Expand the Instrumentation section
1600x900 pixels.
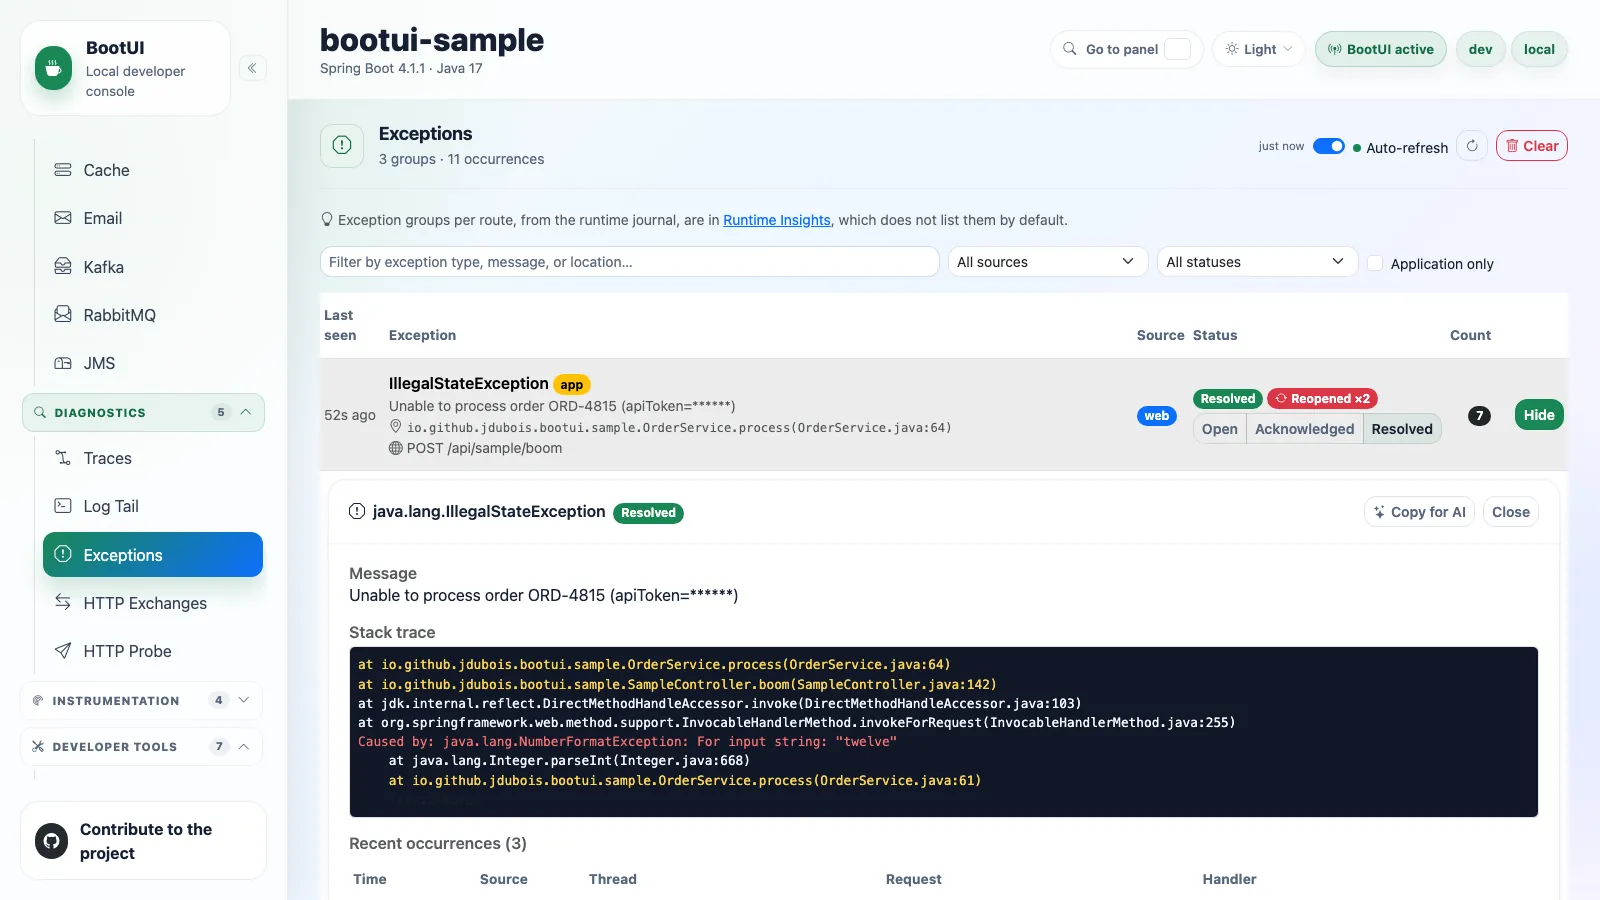pyautogui.click(x=142, y=700)
